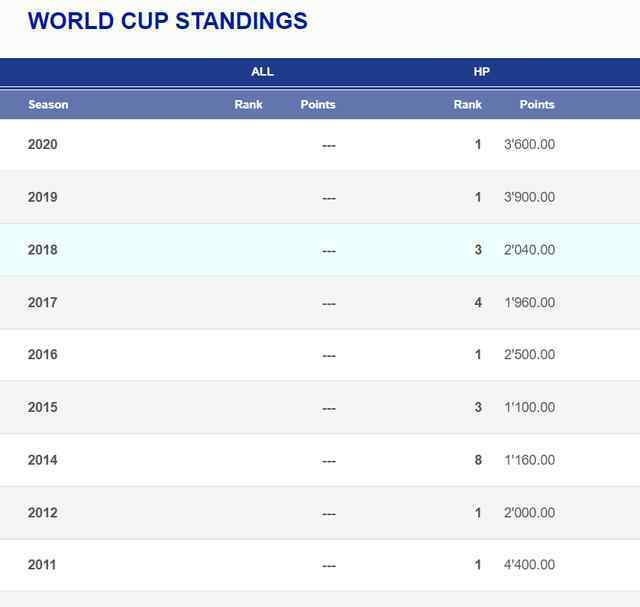Click the HP rank 8 for 2014

pyautogui.click(x=478, y=460)
